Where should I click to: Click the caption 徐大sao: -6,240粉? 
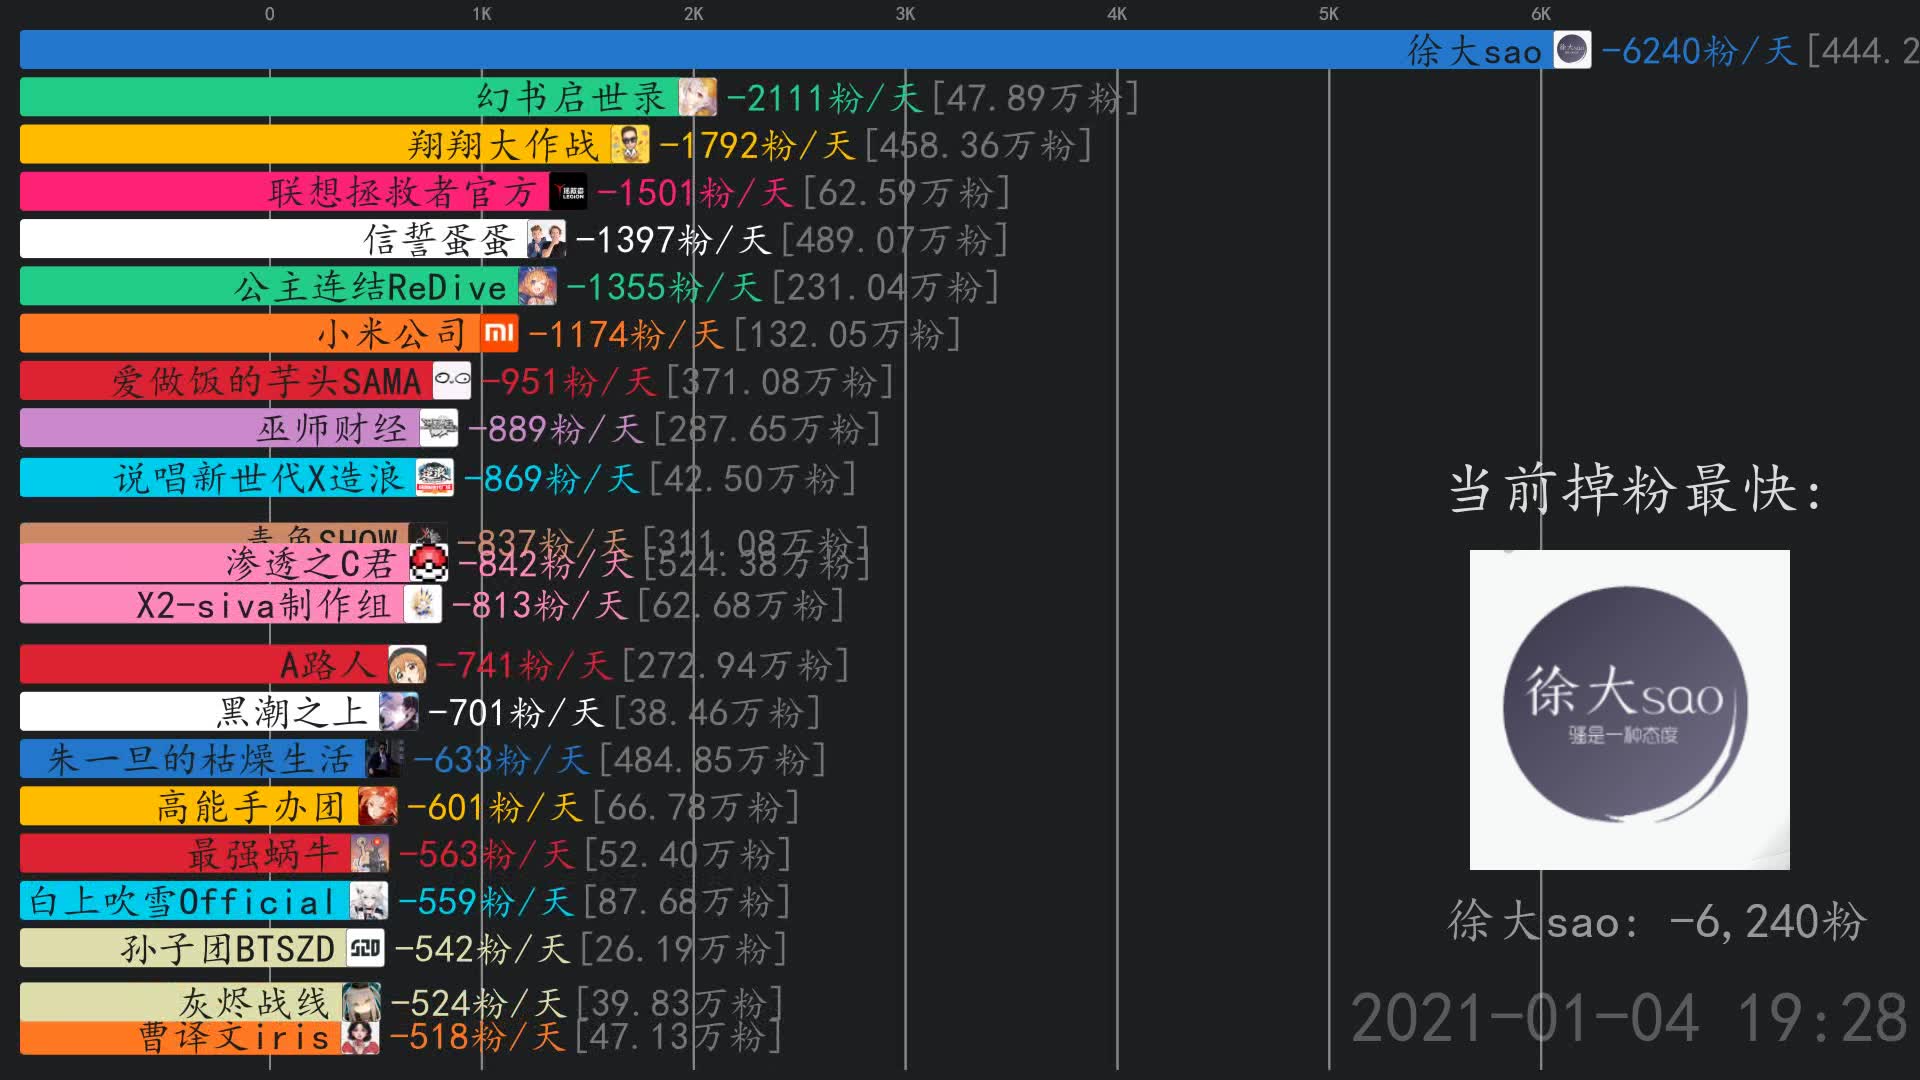pos(1657,921)
